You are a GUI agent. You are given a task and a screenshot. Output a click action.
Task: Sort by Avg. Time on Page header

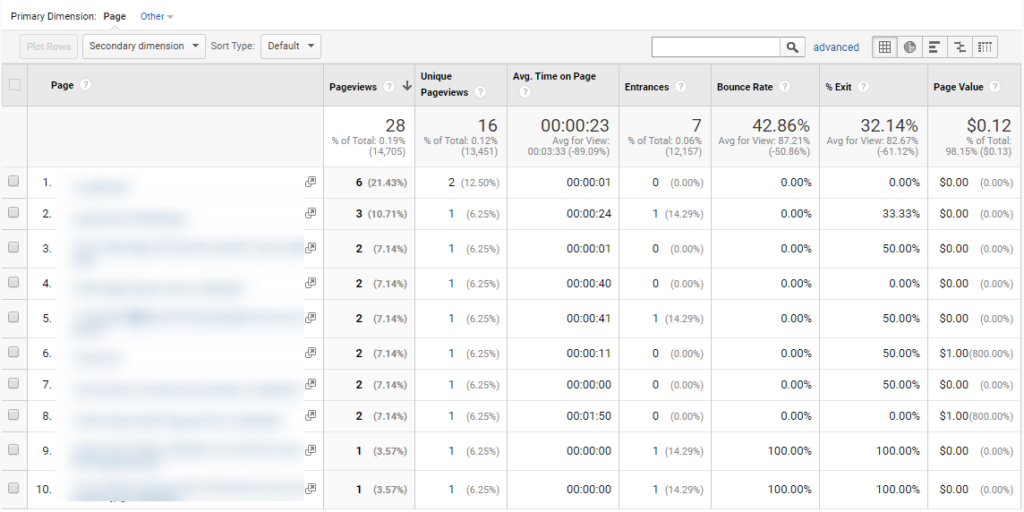point(554,76)
